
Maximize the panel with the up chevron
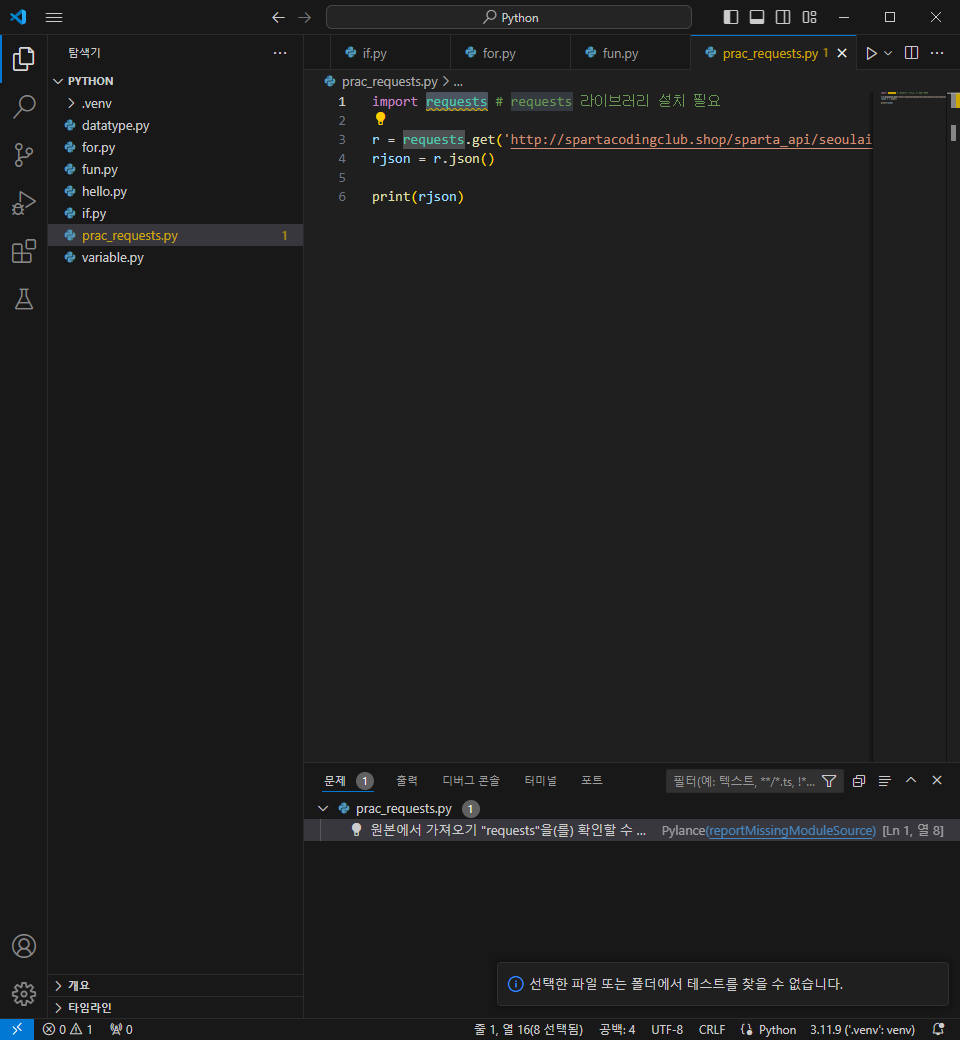point(911,781)
